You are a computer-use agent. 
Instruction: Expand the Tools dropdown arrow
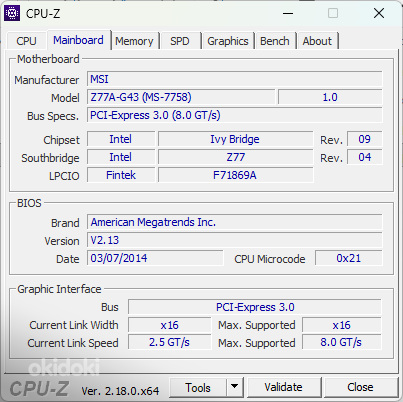[x=235, y=388]
